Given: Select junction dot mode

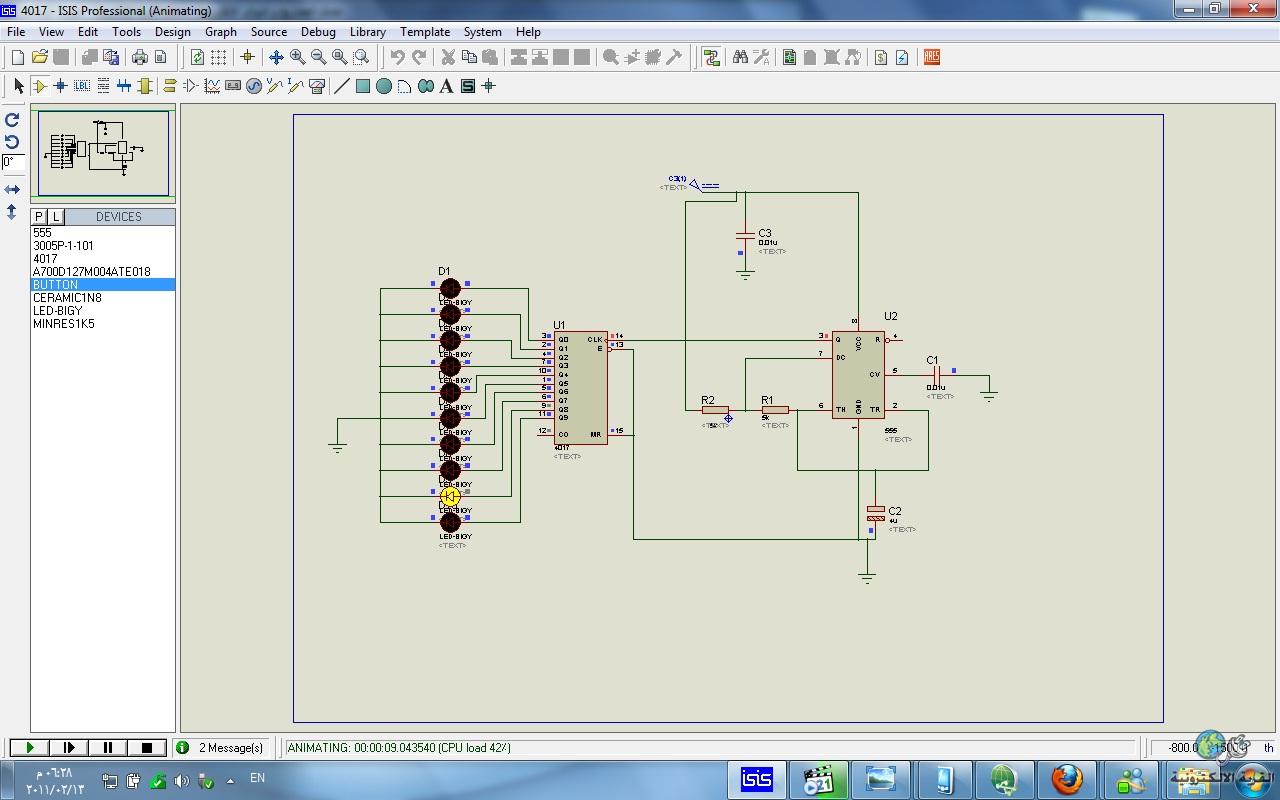Looking at the screenshot, I should (61, 87).
